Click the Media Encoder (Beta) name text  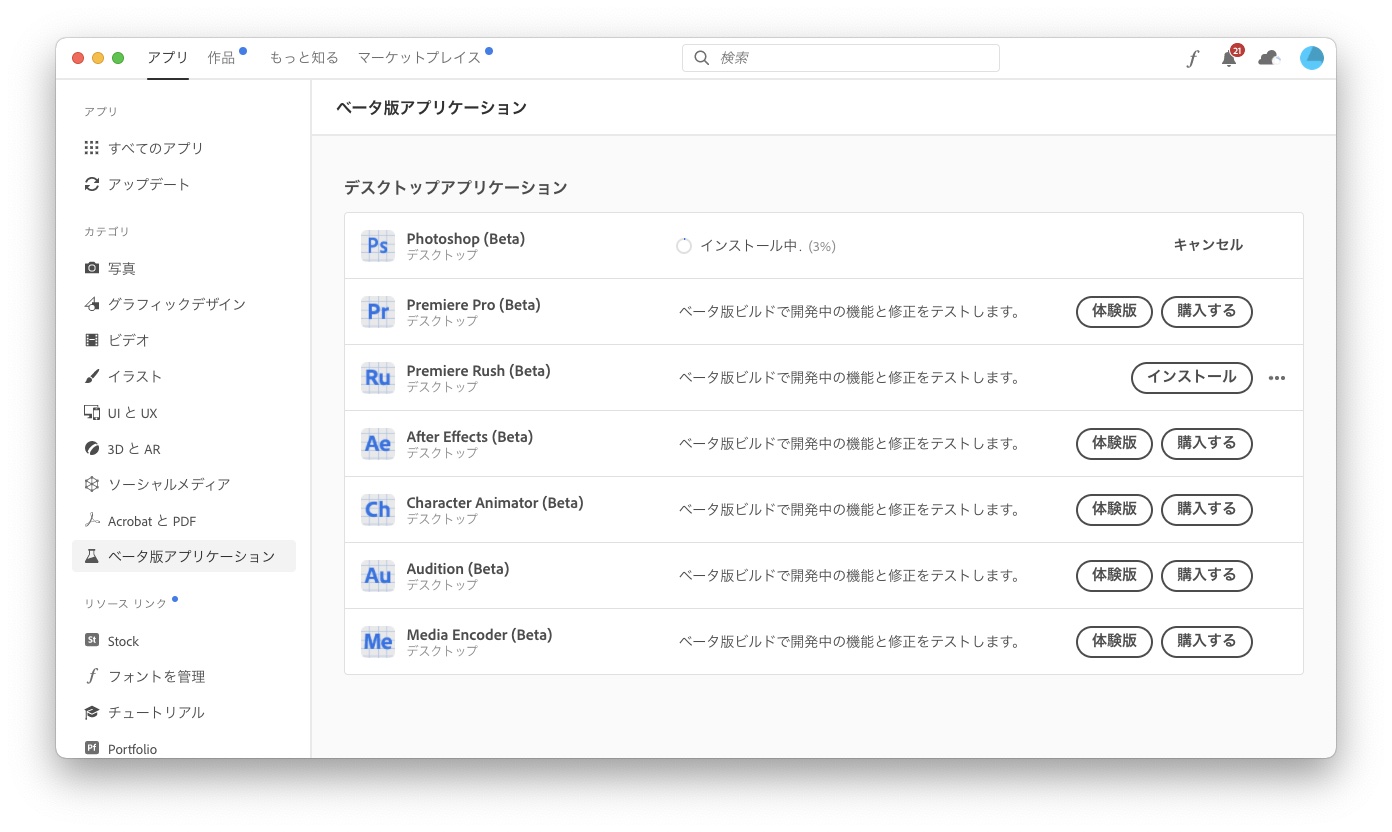(479, 635)
